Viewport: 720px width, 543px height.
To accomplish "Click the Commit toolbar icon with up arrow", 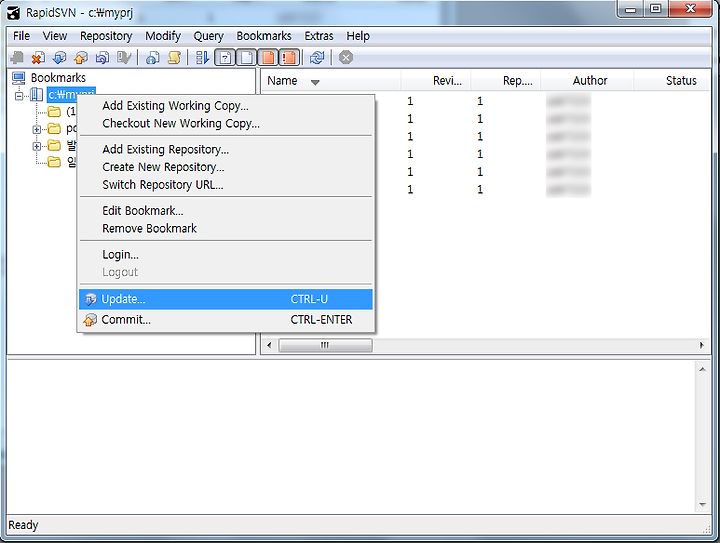I will click(81, 58).
